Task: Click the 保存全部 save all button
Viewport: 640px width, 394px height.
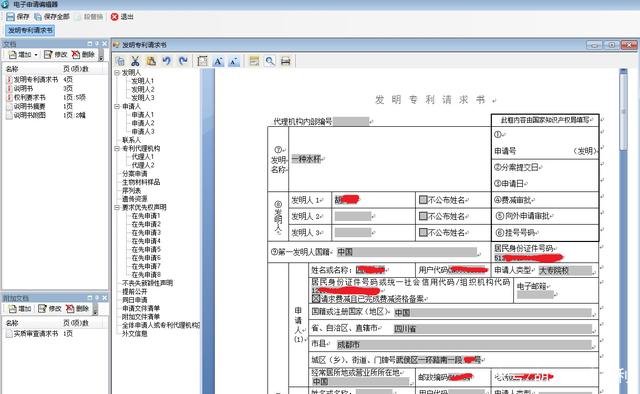Action: (52, 17)
